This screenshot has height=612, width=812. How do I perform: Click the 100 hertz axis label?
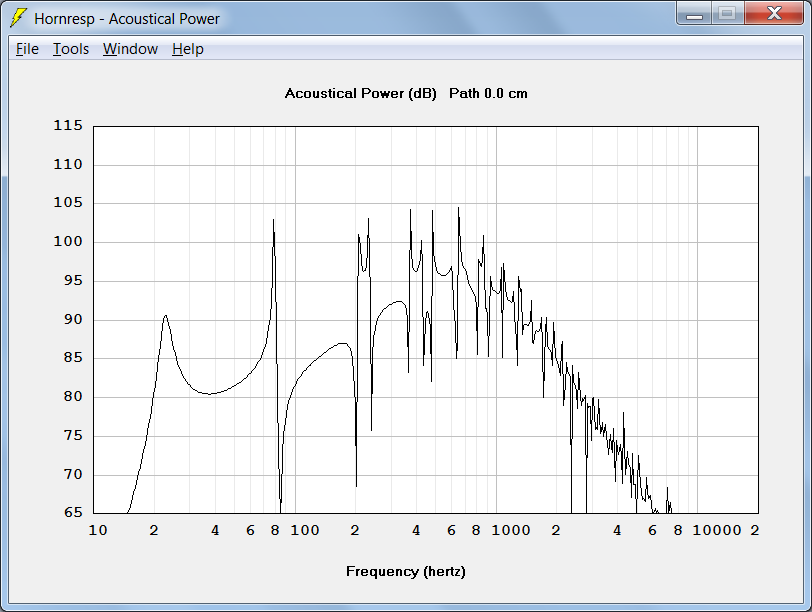click(304, 530)
